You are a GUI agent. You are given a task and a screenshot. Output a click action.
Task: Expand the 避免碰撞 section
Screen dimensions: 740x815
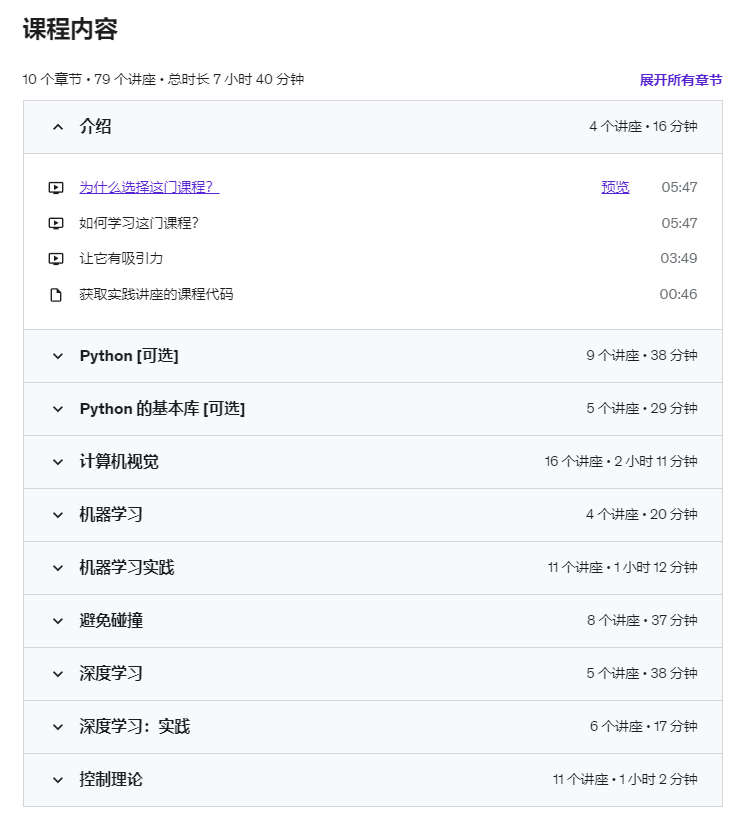point(373,621)
